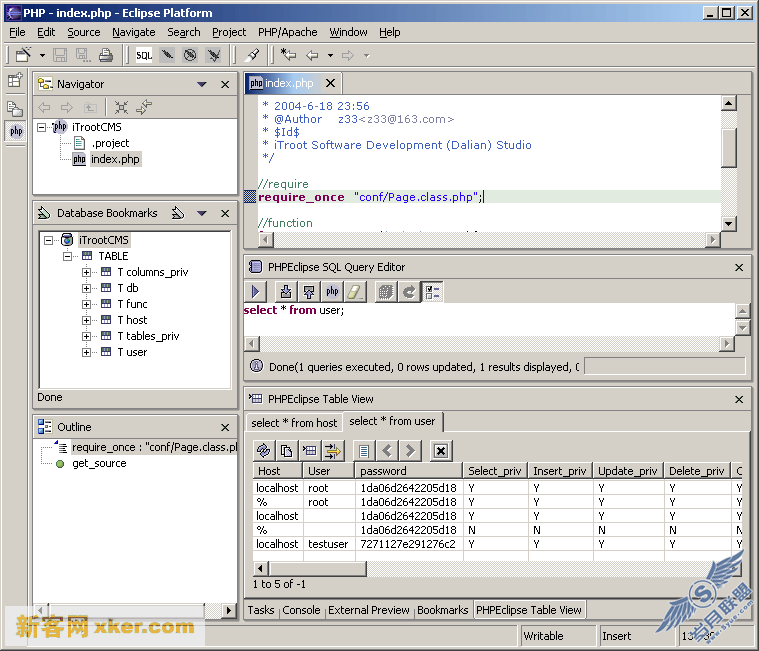
Task: Open the Back history dropdown arrow
Action: [x=330, y=56]
